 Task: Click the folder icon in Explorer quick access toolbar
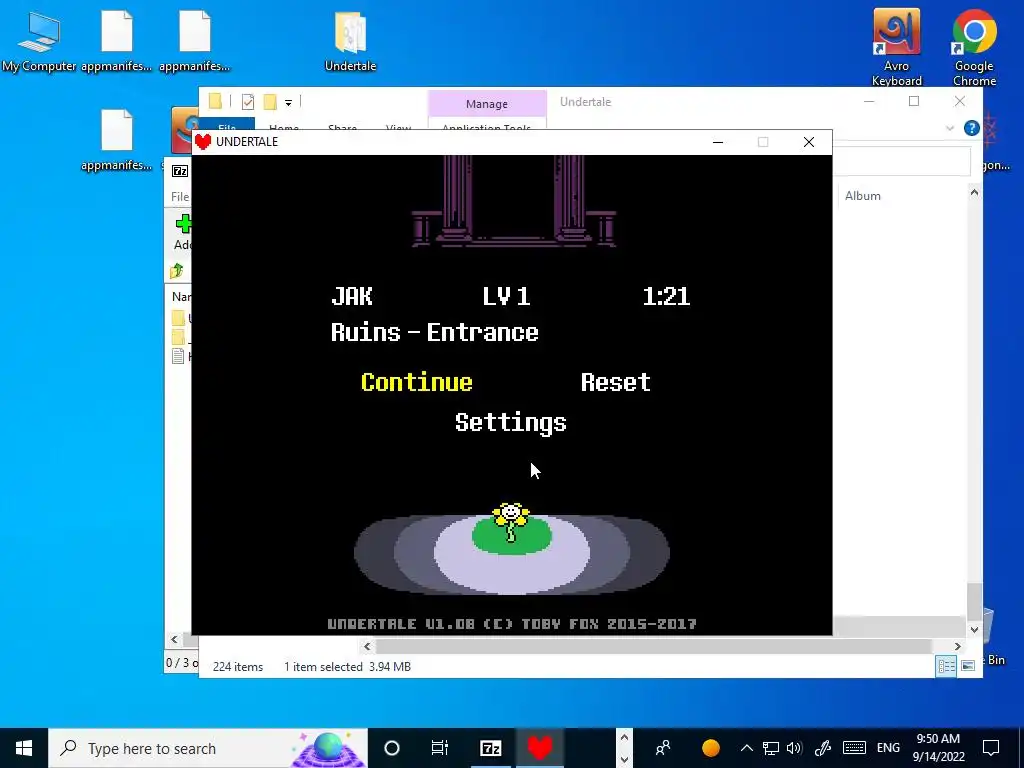(x=216, y=101)
